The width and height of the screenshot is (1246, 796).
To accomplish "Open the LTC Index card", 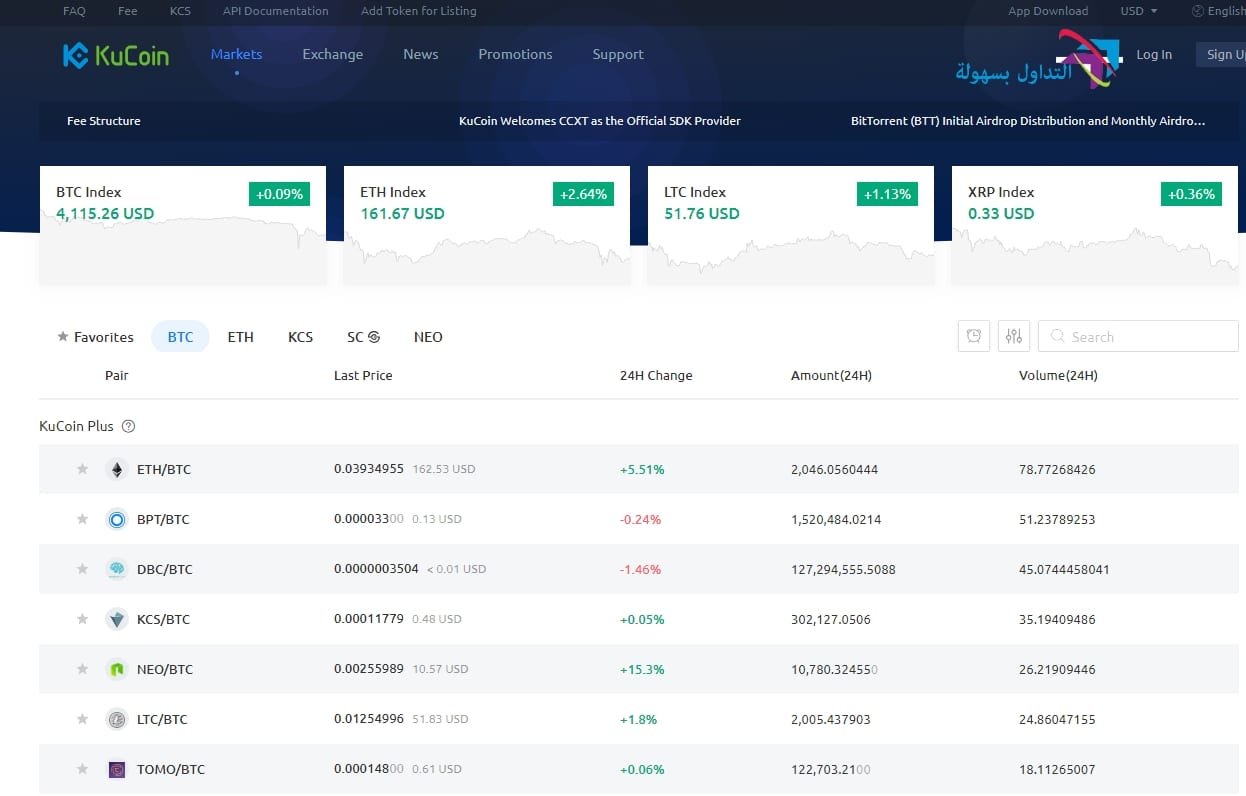I will tap(791, 226).
